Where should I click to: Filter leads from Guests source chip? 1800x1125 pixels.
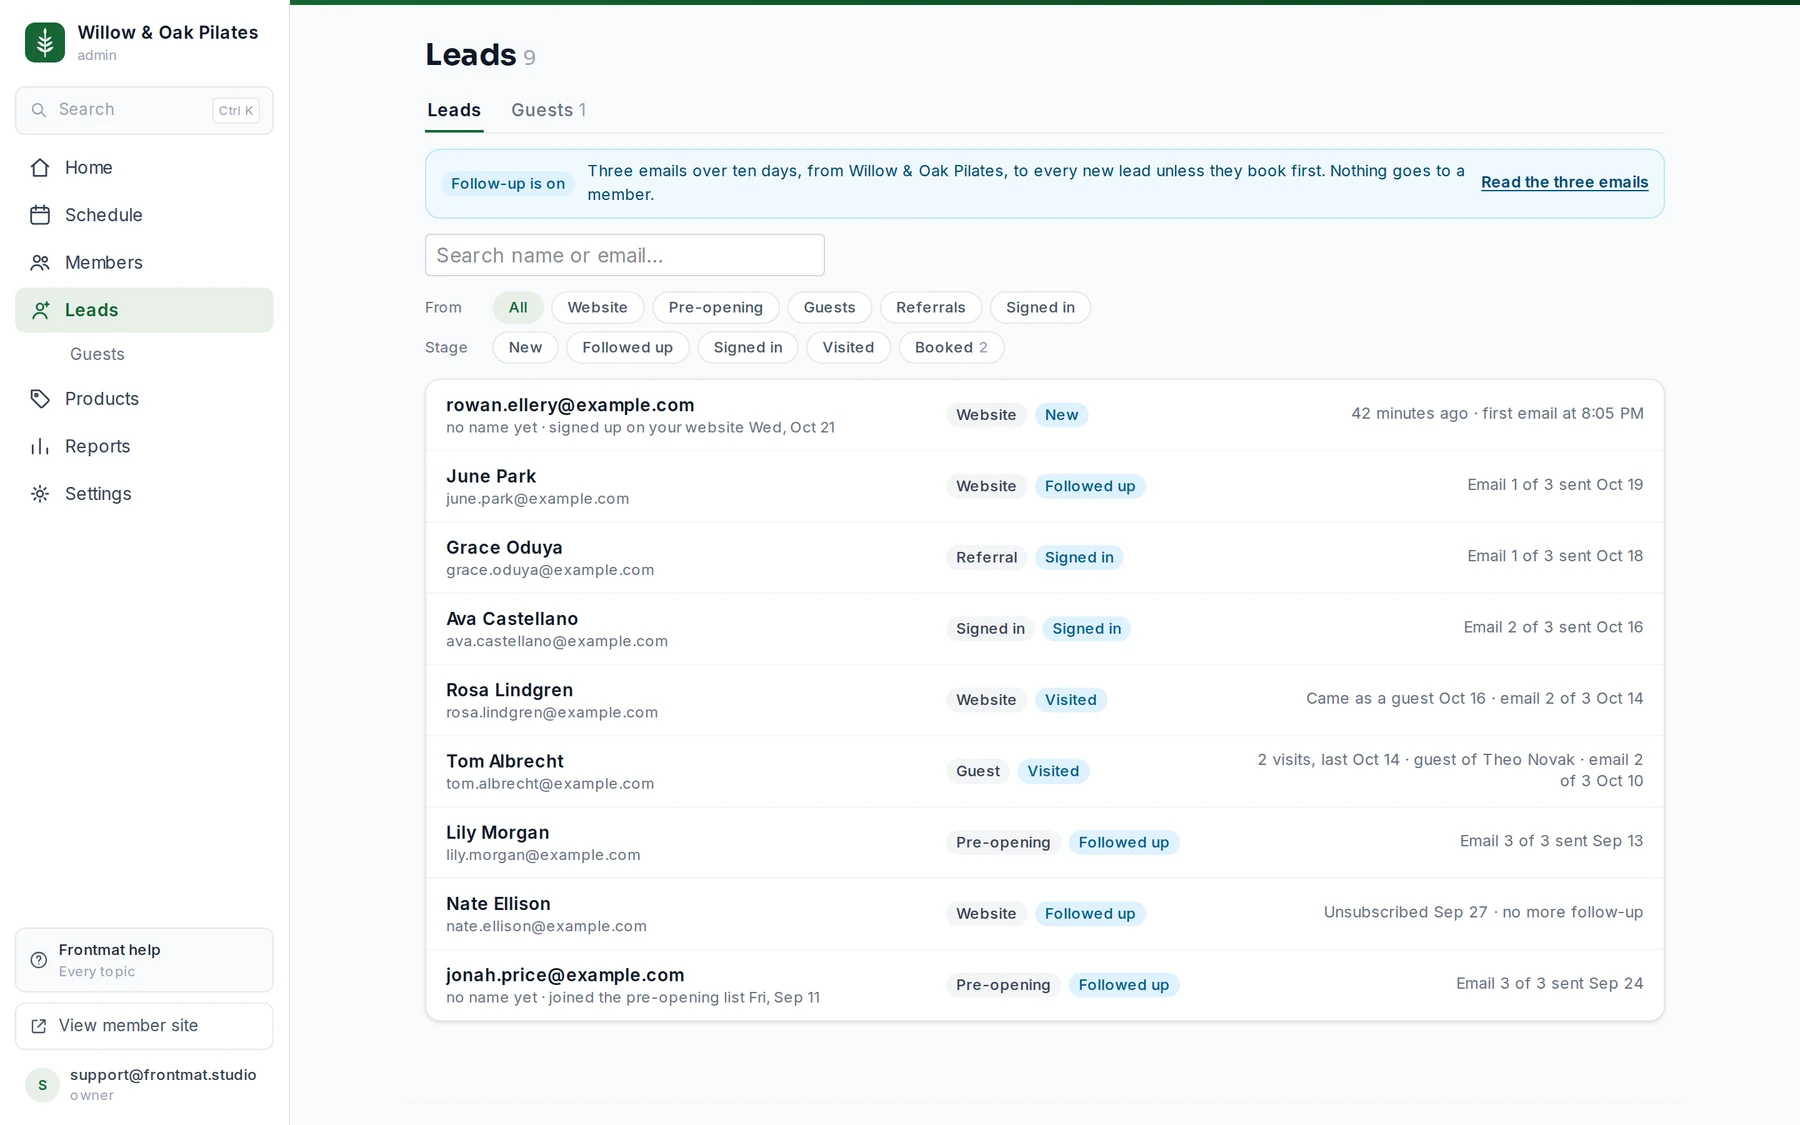[x=830, y=307]
